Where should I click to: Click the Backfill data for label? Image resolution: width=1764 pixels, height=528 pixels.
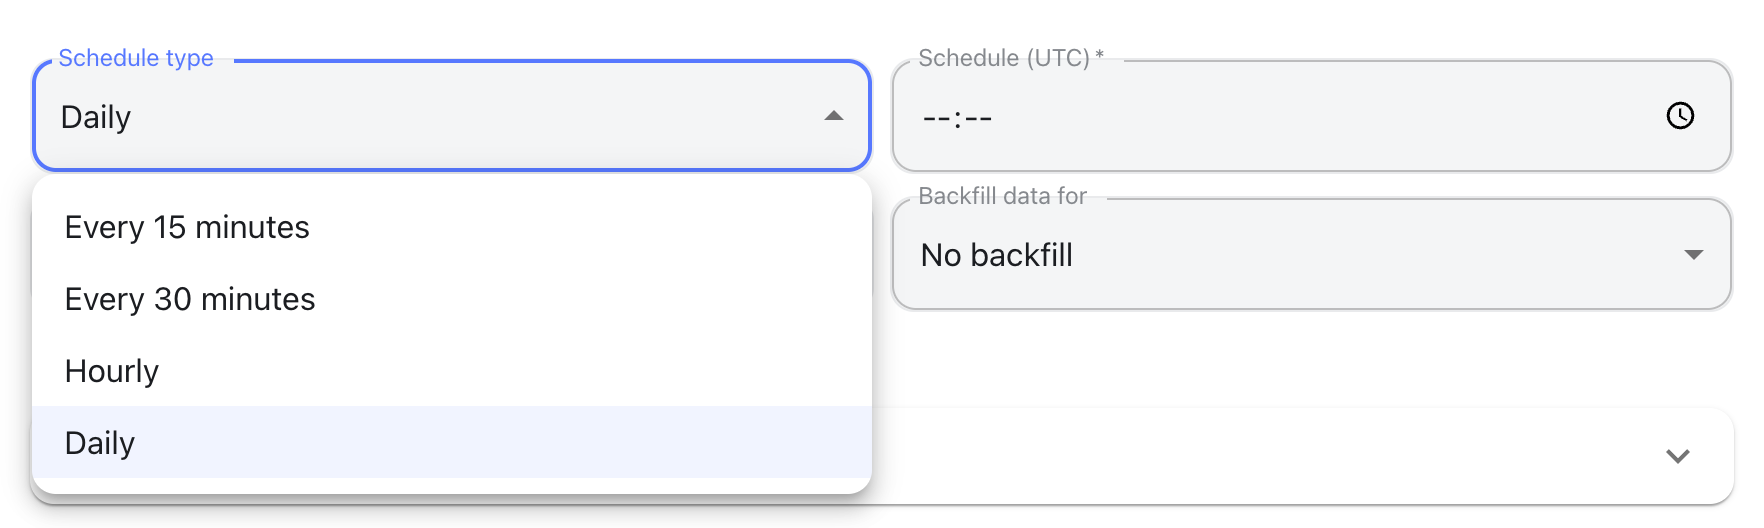click(x=1002, y=196)
